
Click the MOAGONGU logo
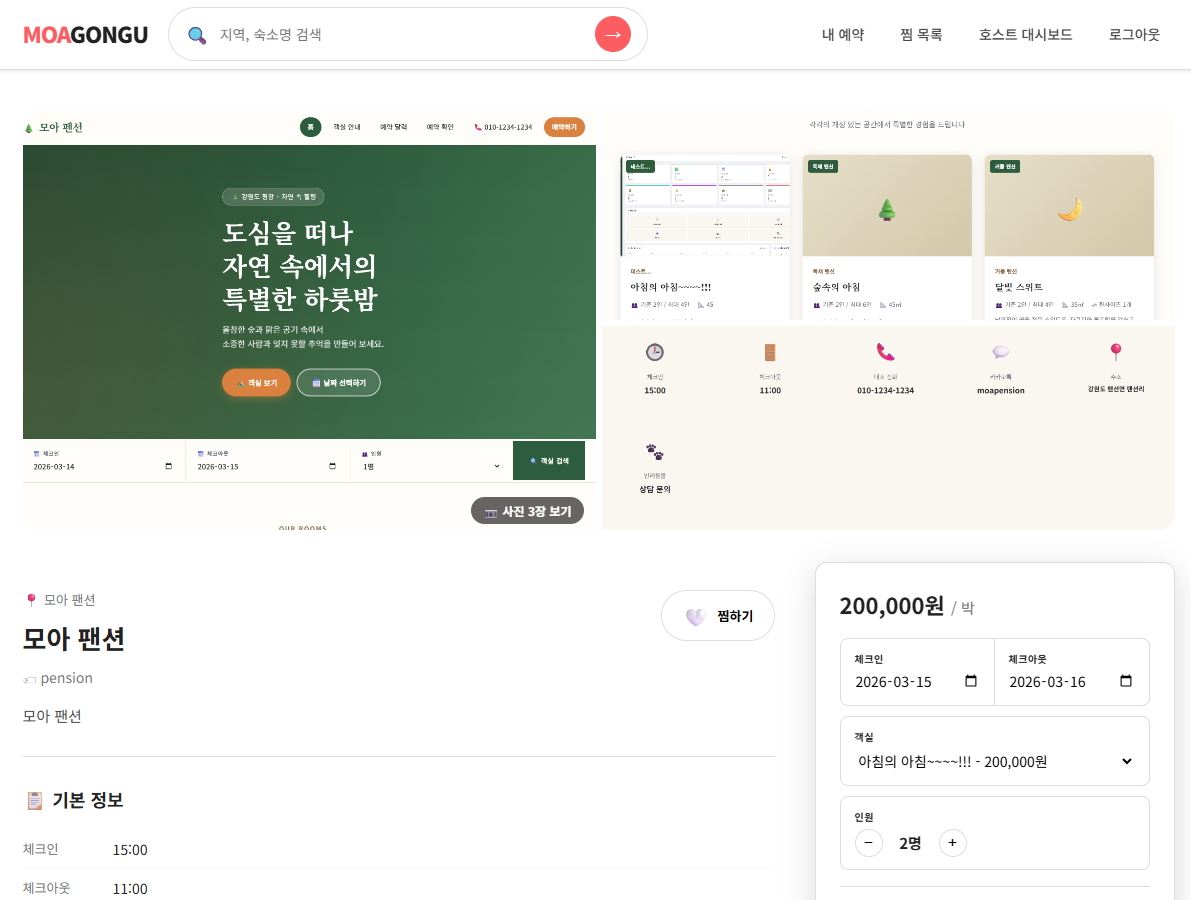(85, 35)
